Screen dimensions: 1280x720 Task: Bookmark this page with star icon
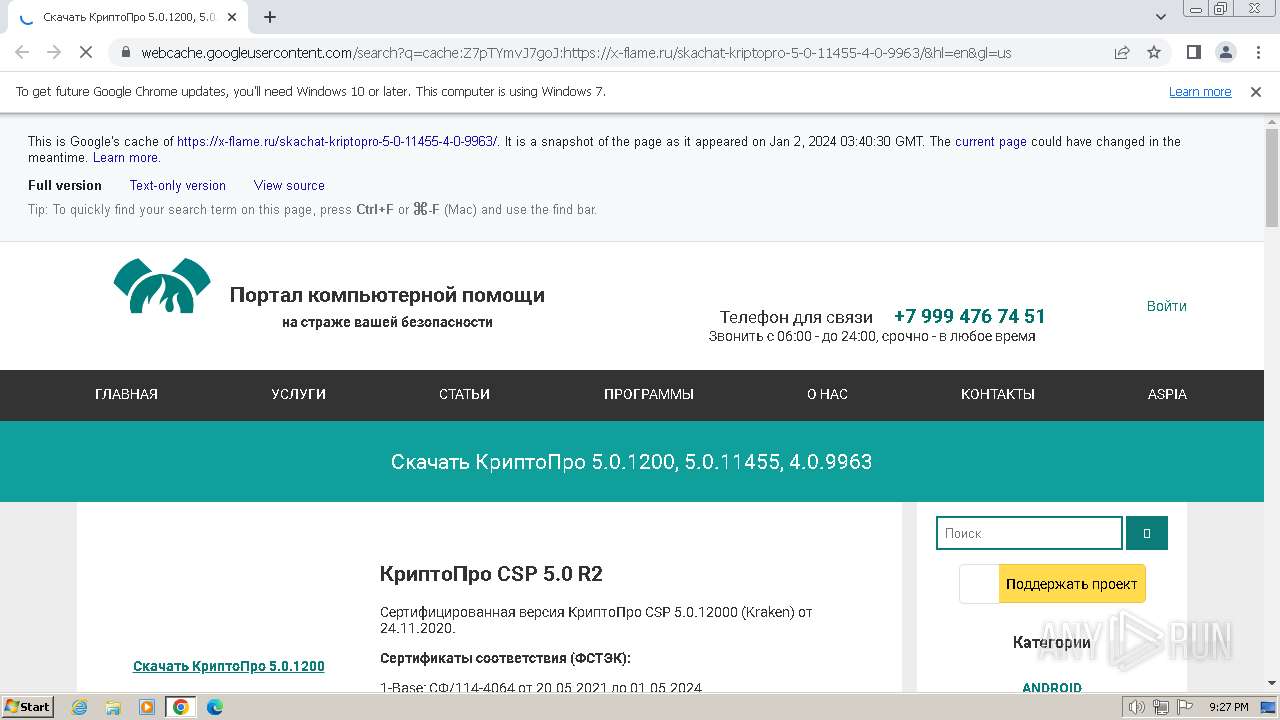coord(1154,52)
